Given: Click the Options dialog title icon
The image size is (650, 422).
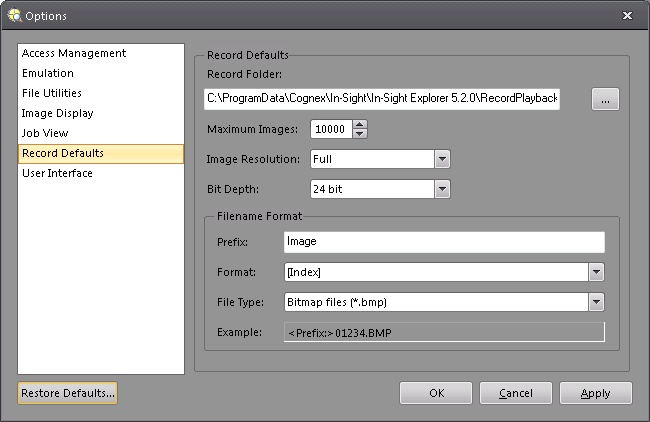Looking at the screenshot, I should (x=12, y=15).
